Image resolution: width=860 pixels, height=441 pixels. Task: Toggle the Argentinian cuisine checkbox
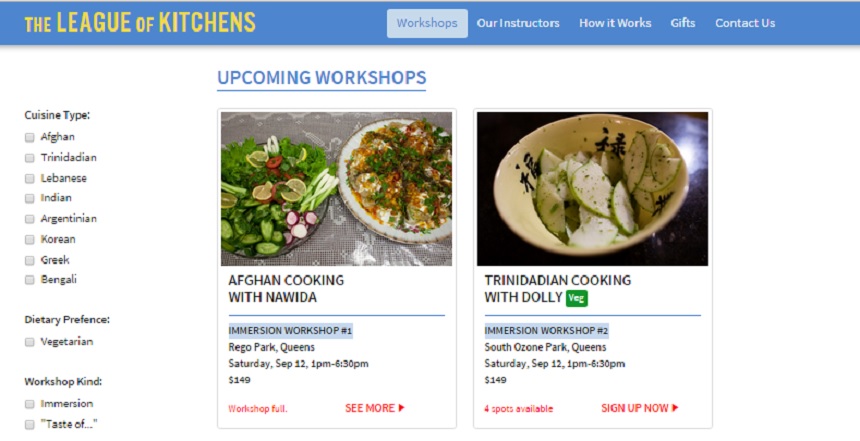30,219
